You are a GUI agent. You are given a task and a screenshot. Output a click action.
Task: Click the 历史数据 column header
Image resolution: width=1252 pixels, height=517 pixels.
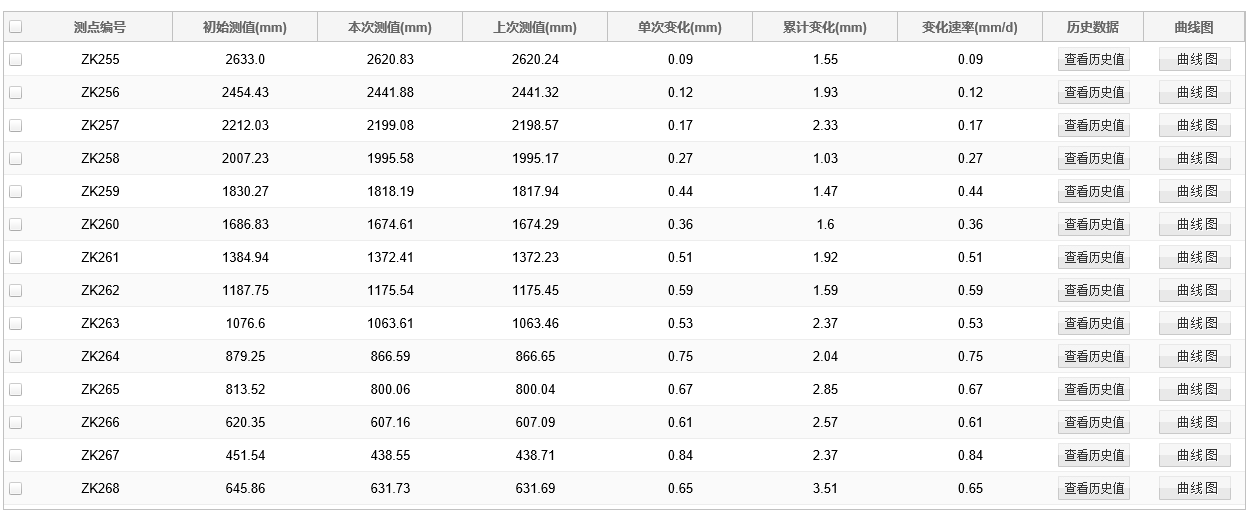tap(1093, 27)
